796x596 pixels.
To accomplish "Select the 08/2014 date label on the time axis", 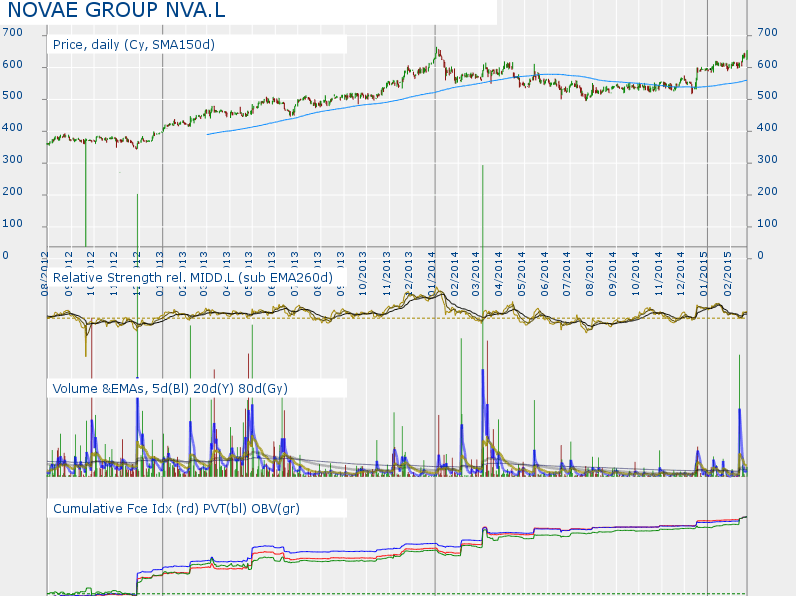I will coord(590,274).
